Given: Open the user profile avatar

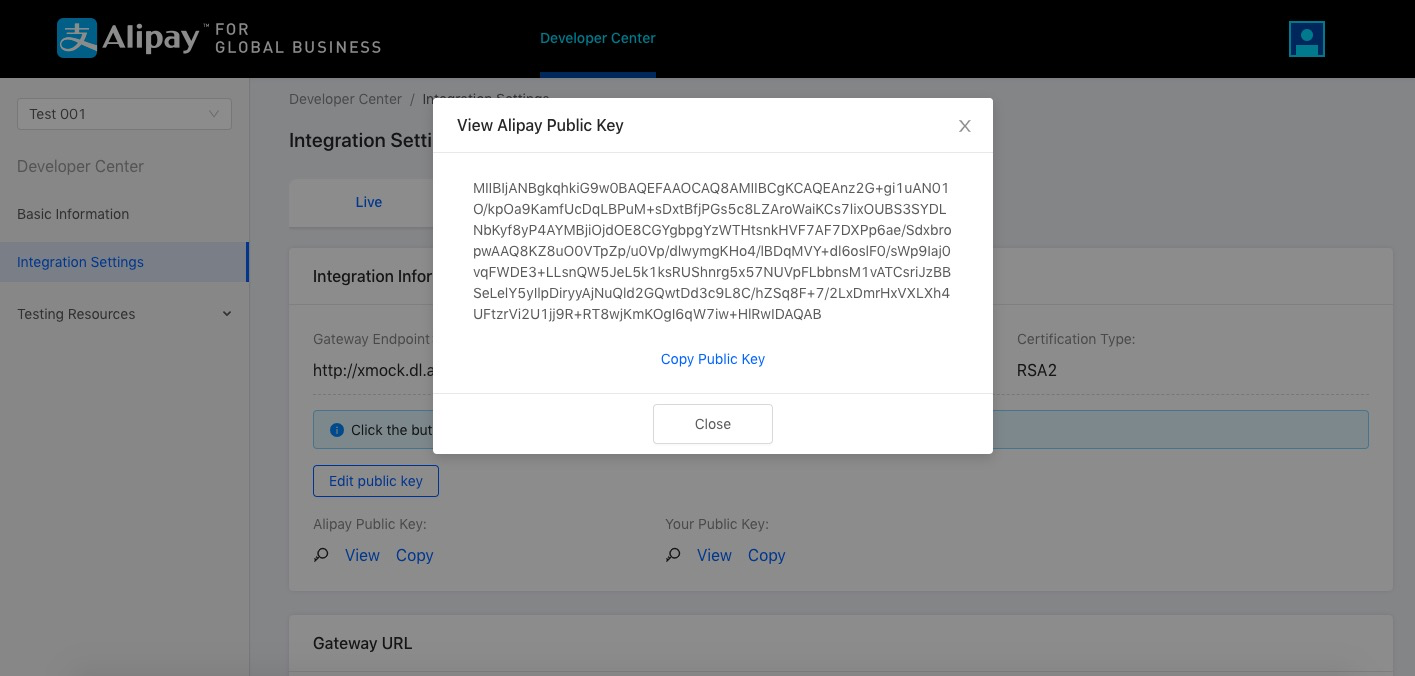Looking at the screenshot, I should pos(1306,39).
